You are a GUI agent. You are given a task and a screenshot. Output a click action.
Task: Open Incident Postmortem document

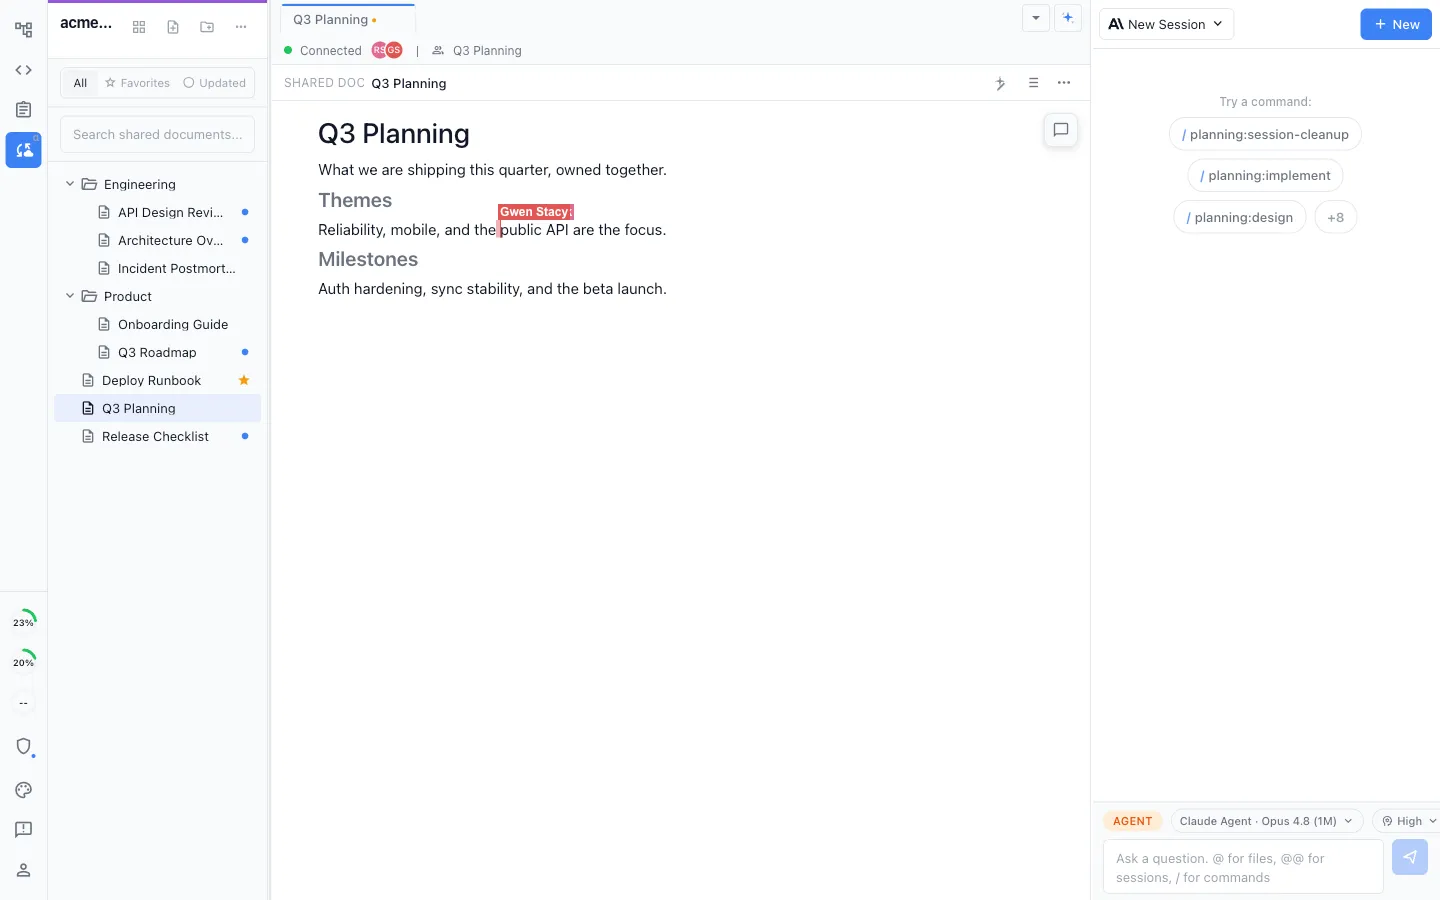tap(158, 268)
